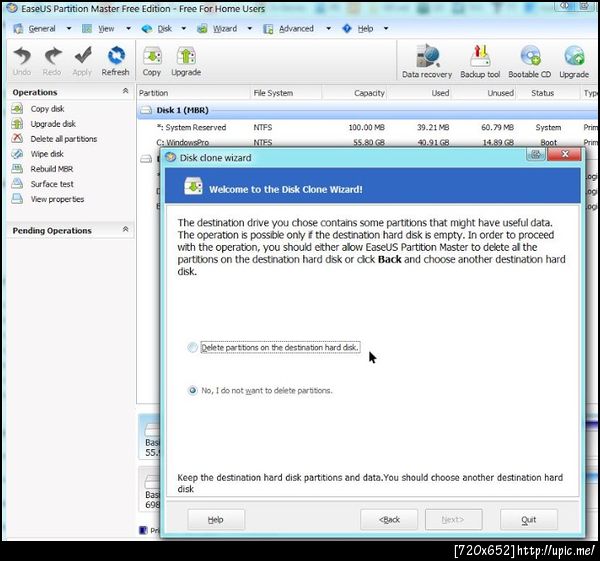Click the <Back button in wizard
The height and width of the screenshot is (561, 600).
(x=389, y=519)
